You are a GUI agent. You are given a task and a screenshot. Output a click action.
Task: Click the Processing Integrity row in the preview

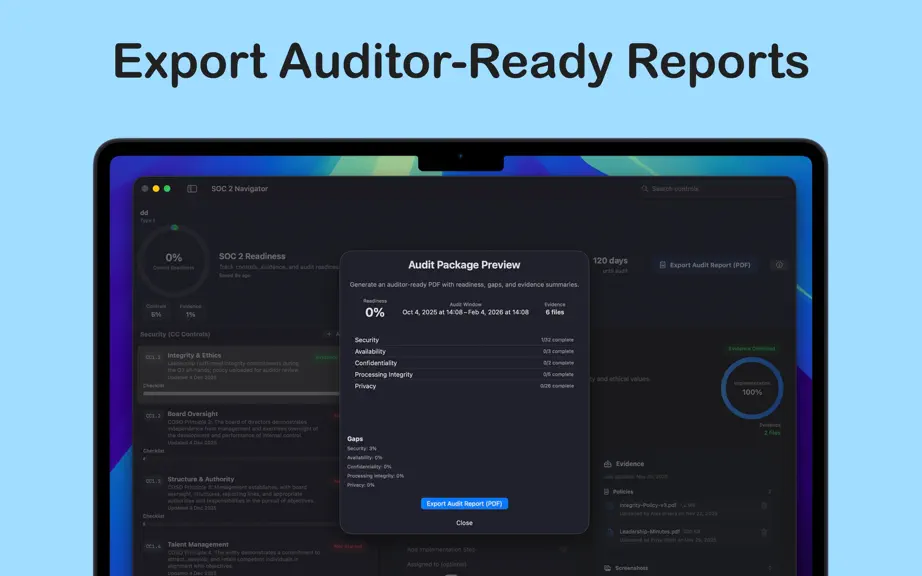[464, 374]
